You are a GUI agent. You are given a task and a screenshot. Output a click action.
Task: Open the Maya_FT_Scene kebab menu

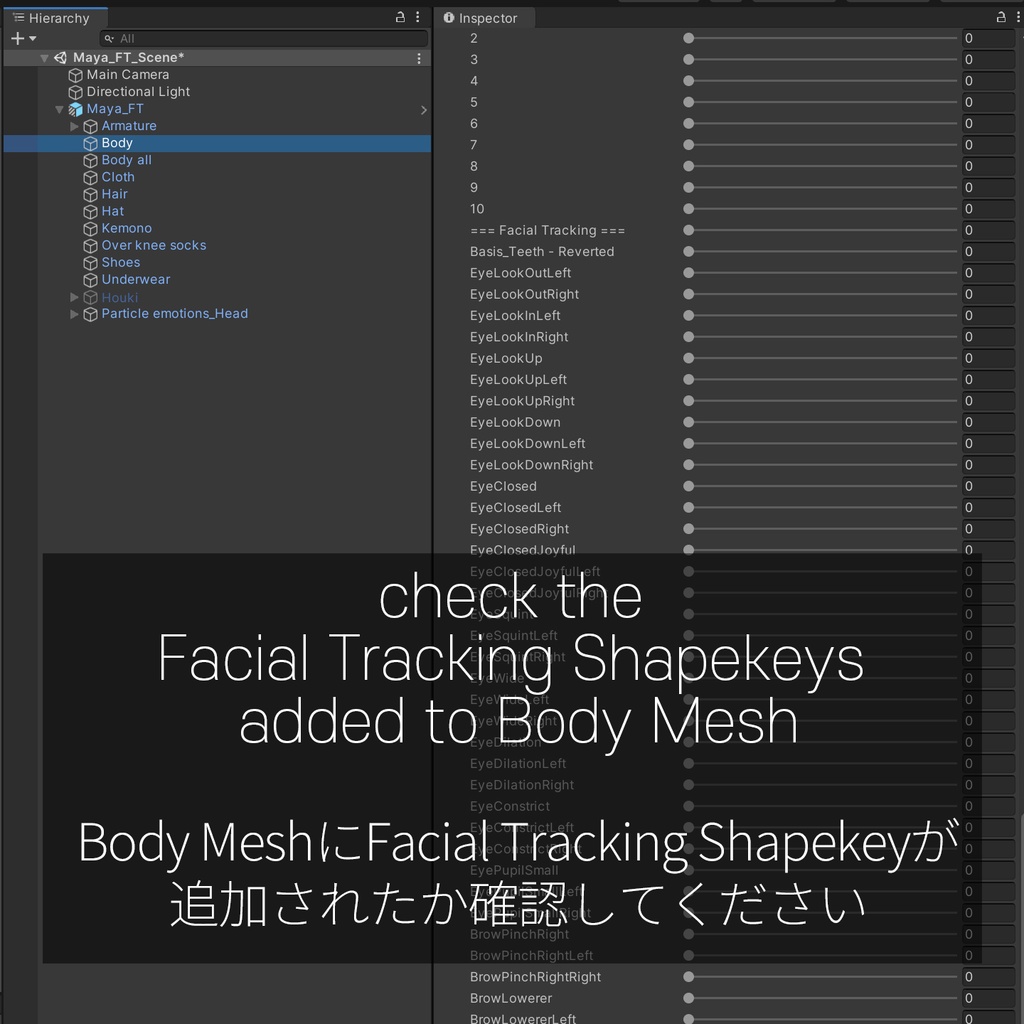[x=417, y=57]
